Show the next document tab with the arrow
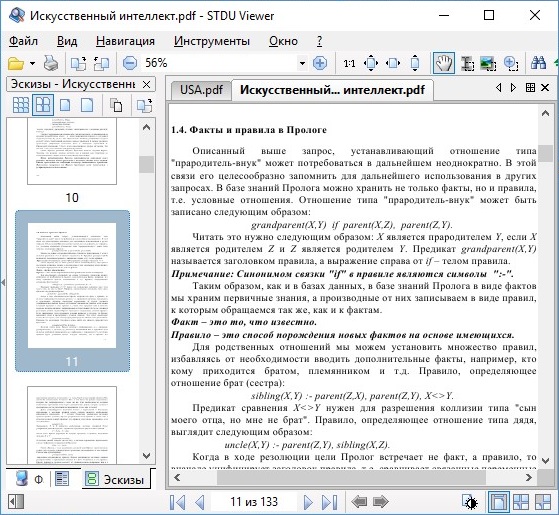559x515 pixels. (x=513, y=88)
